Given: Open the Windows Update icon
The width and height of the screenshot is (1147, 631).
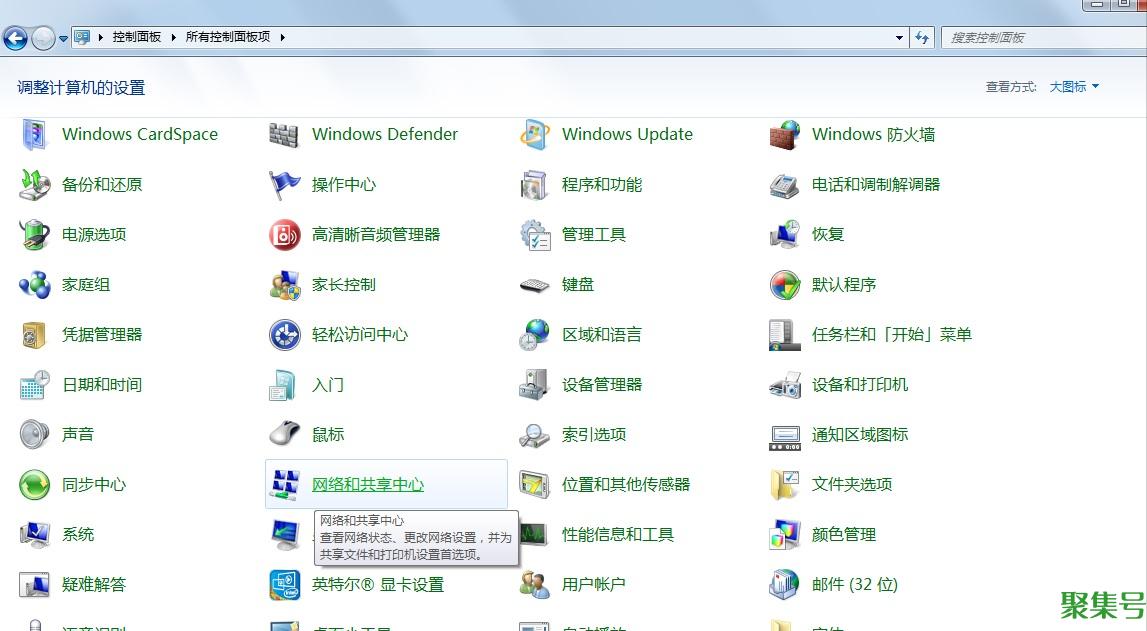Looking at the screenshot, I should pyautogui.click(x=534, y=135).
